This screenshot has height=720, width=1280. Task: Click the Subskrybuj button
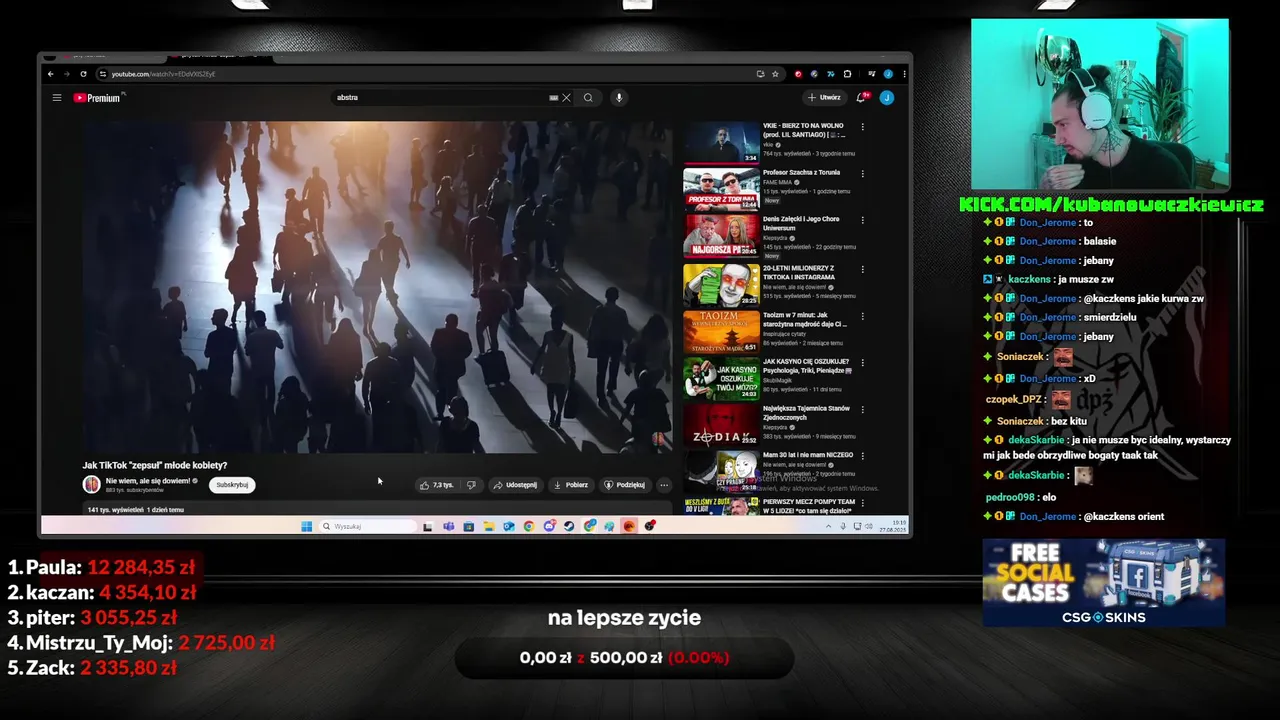click(x=232, y=485)
